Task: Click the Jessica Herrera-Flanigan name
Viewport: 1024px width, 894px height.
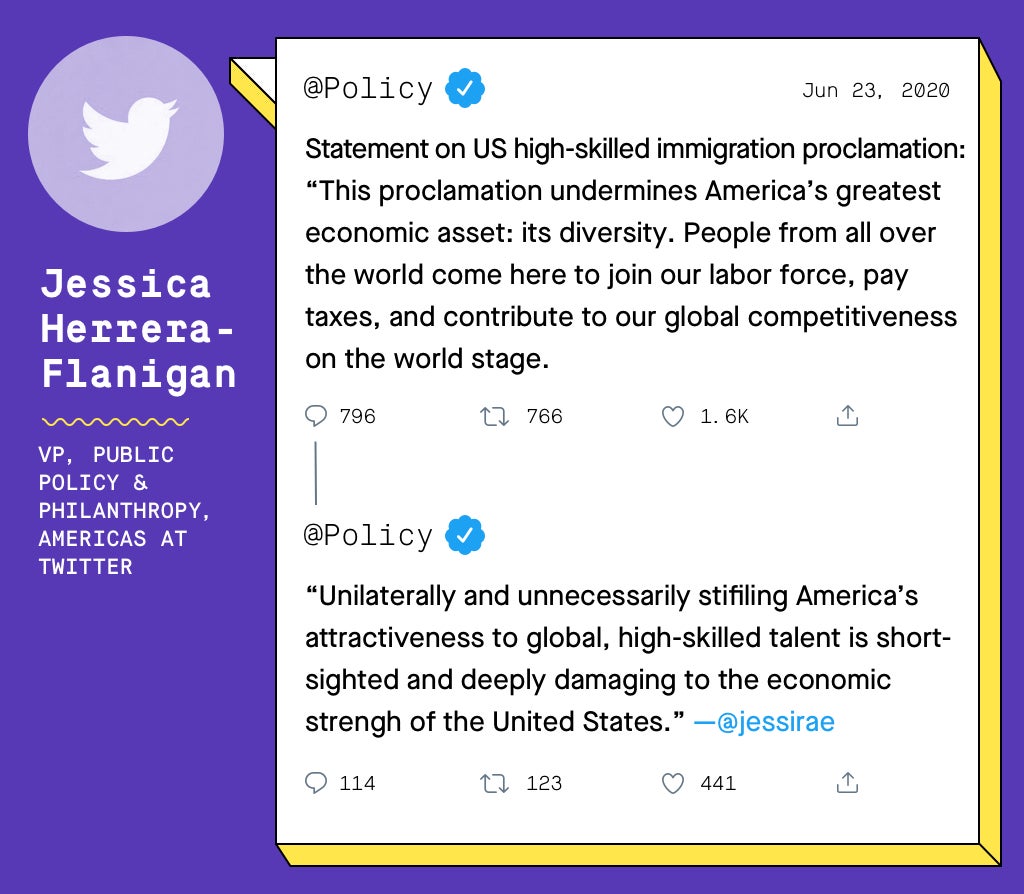Action: click(138, 328)
